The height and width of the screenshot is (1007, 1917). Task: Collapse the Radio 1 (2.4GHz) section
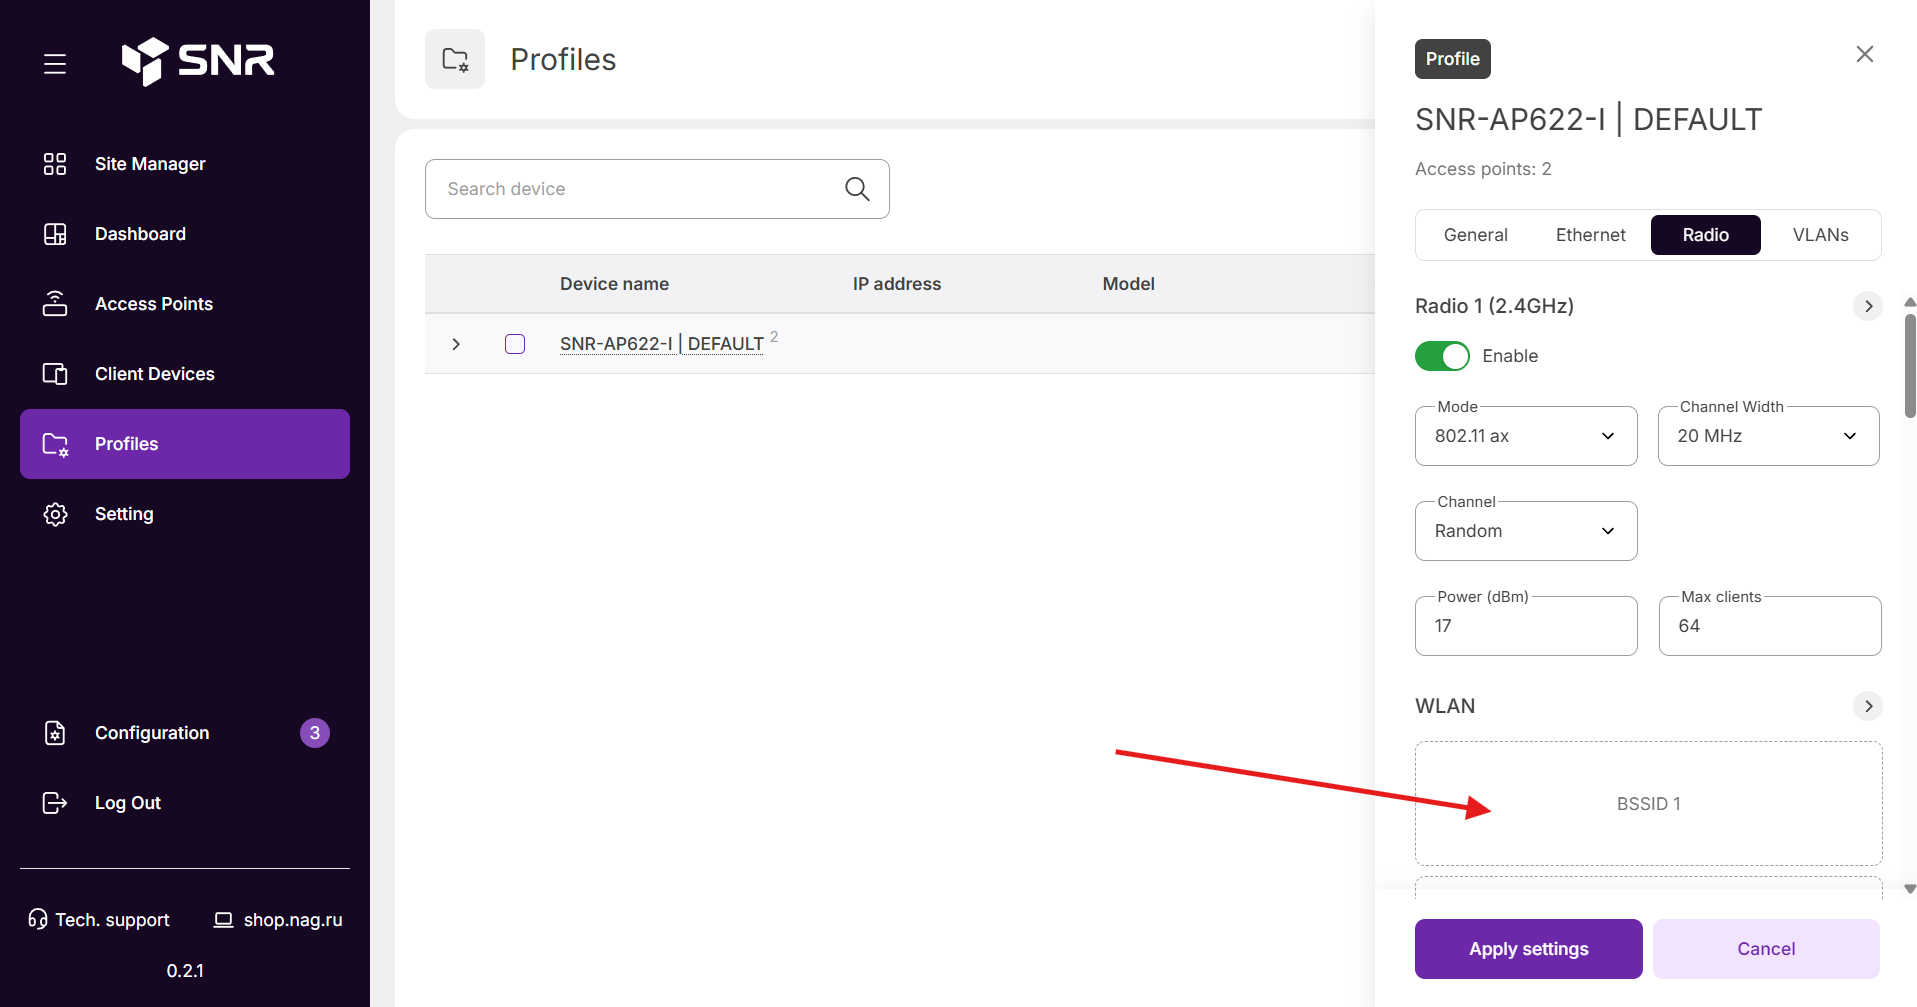tap(1868, 306)
